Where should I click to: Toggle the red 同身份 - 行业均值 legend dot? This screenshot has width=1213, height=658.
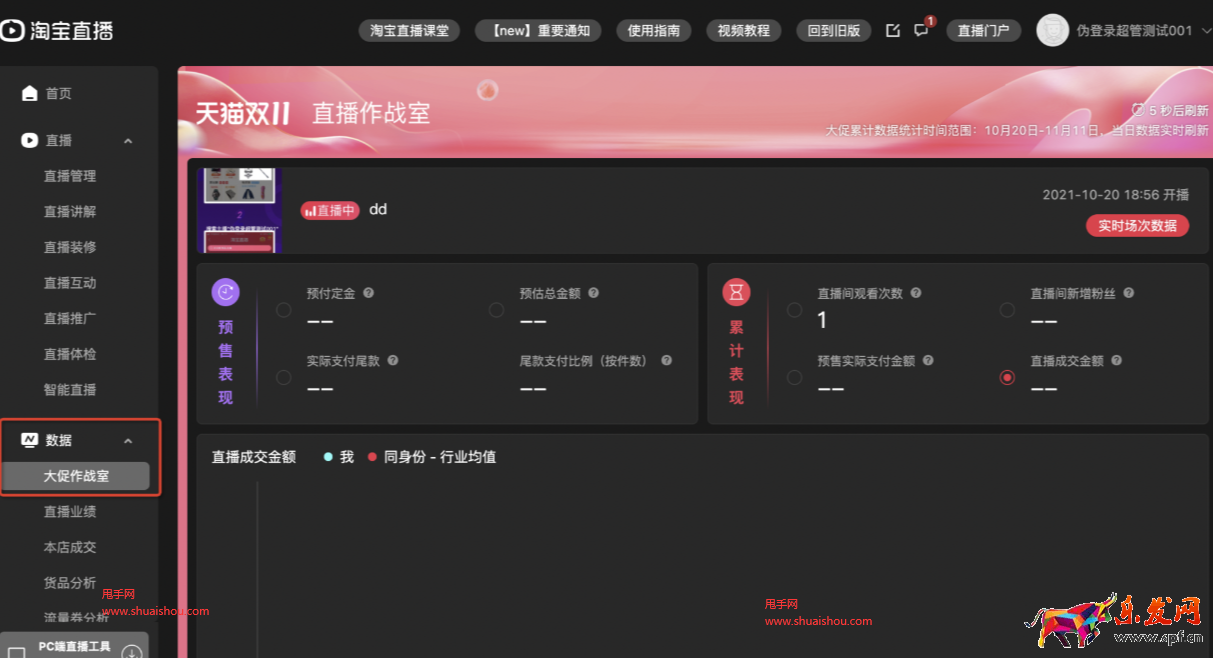[x=372, y=457]
